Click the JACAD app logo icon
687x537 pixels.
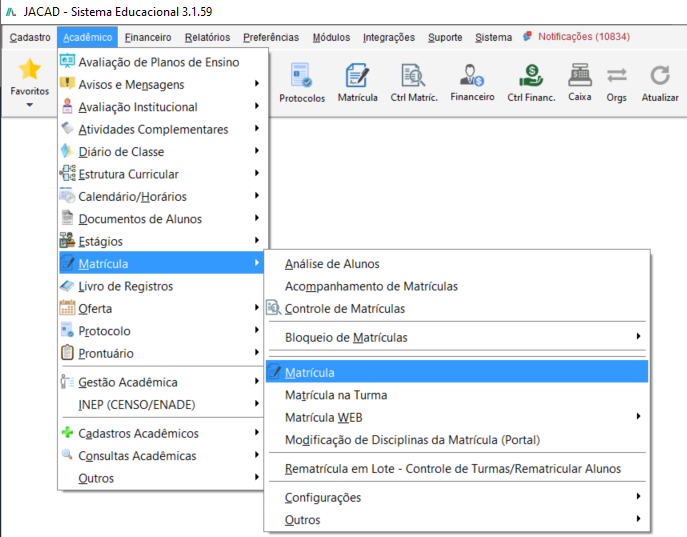[x=11, y=12]
